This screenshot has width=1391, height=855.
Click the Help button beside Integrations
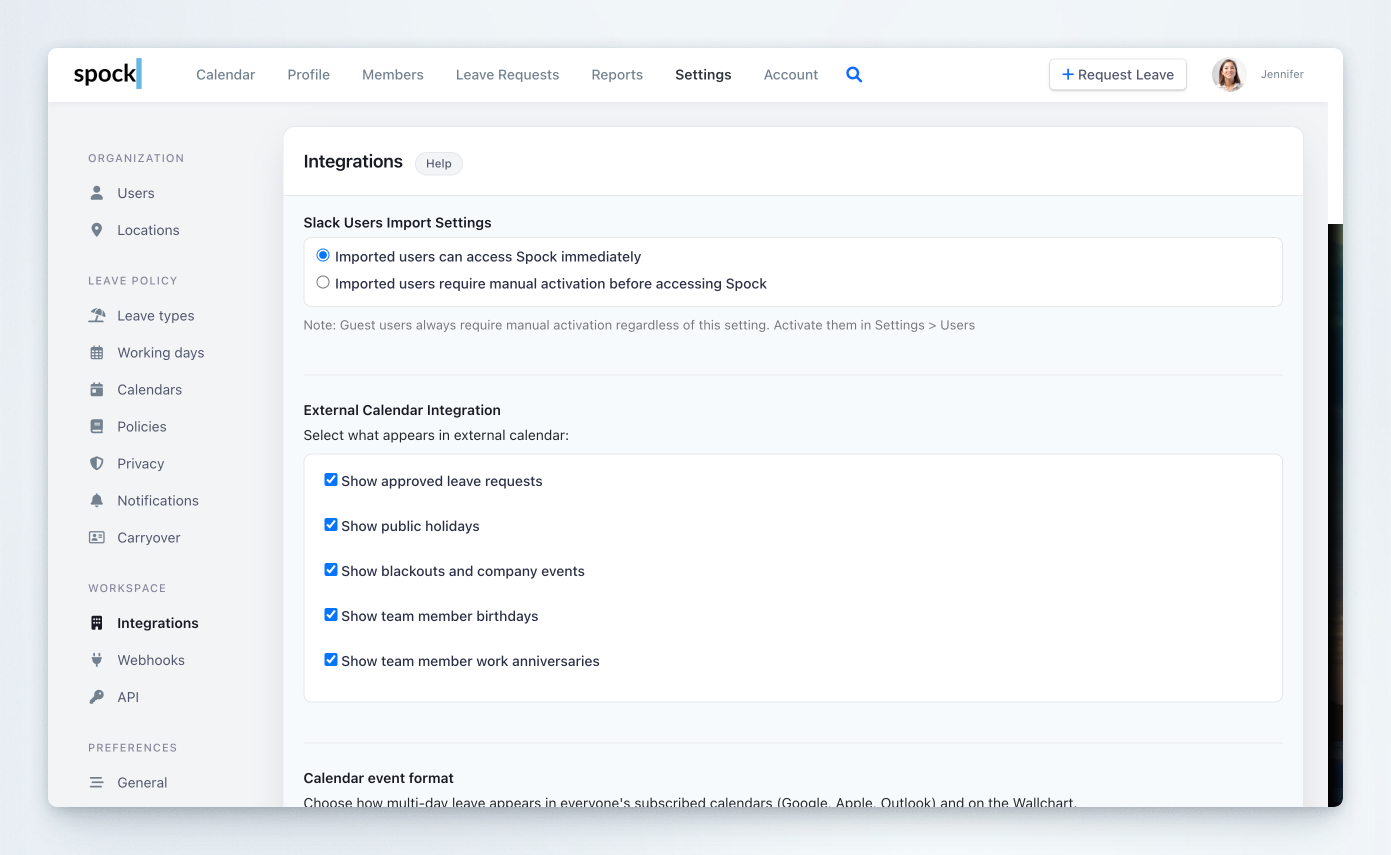439,163
